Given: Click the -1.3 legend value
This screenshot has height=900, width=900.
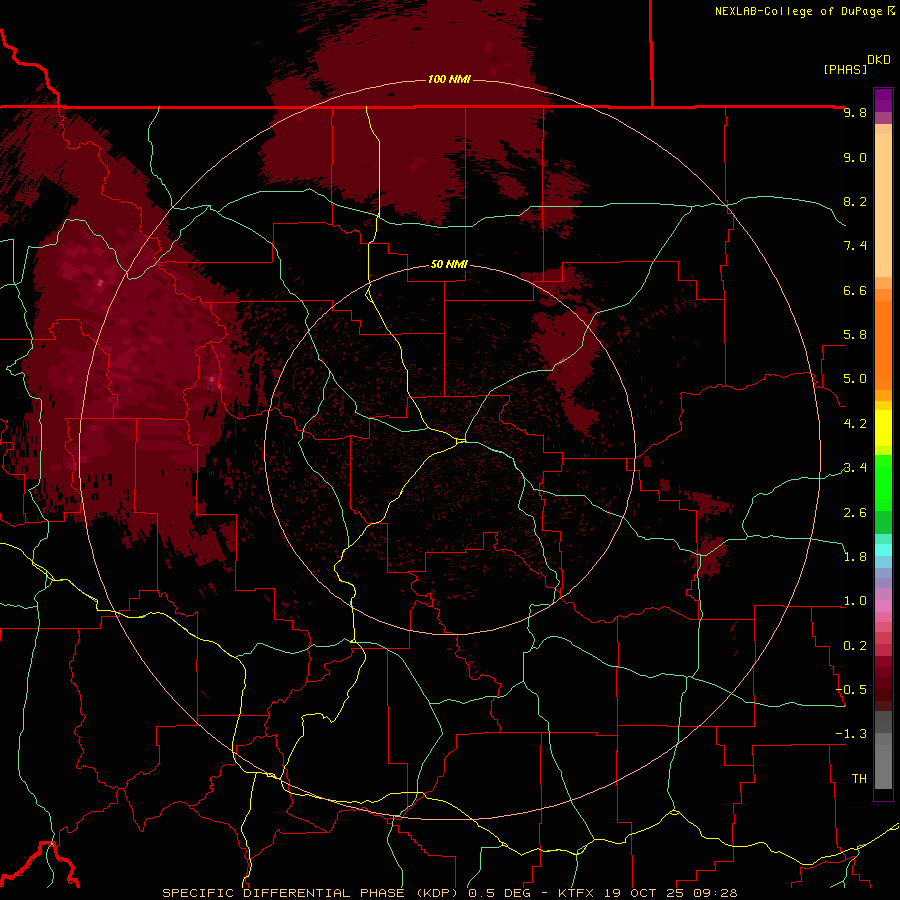Looking at the screenshot, I should coord(851,734).
